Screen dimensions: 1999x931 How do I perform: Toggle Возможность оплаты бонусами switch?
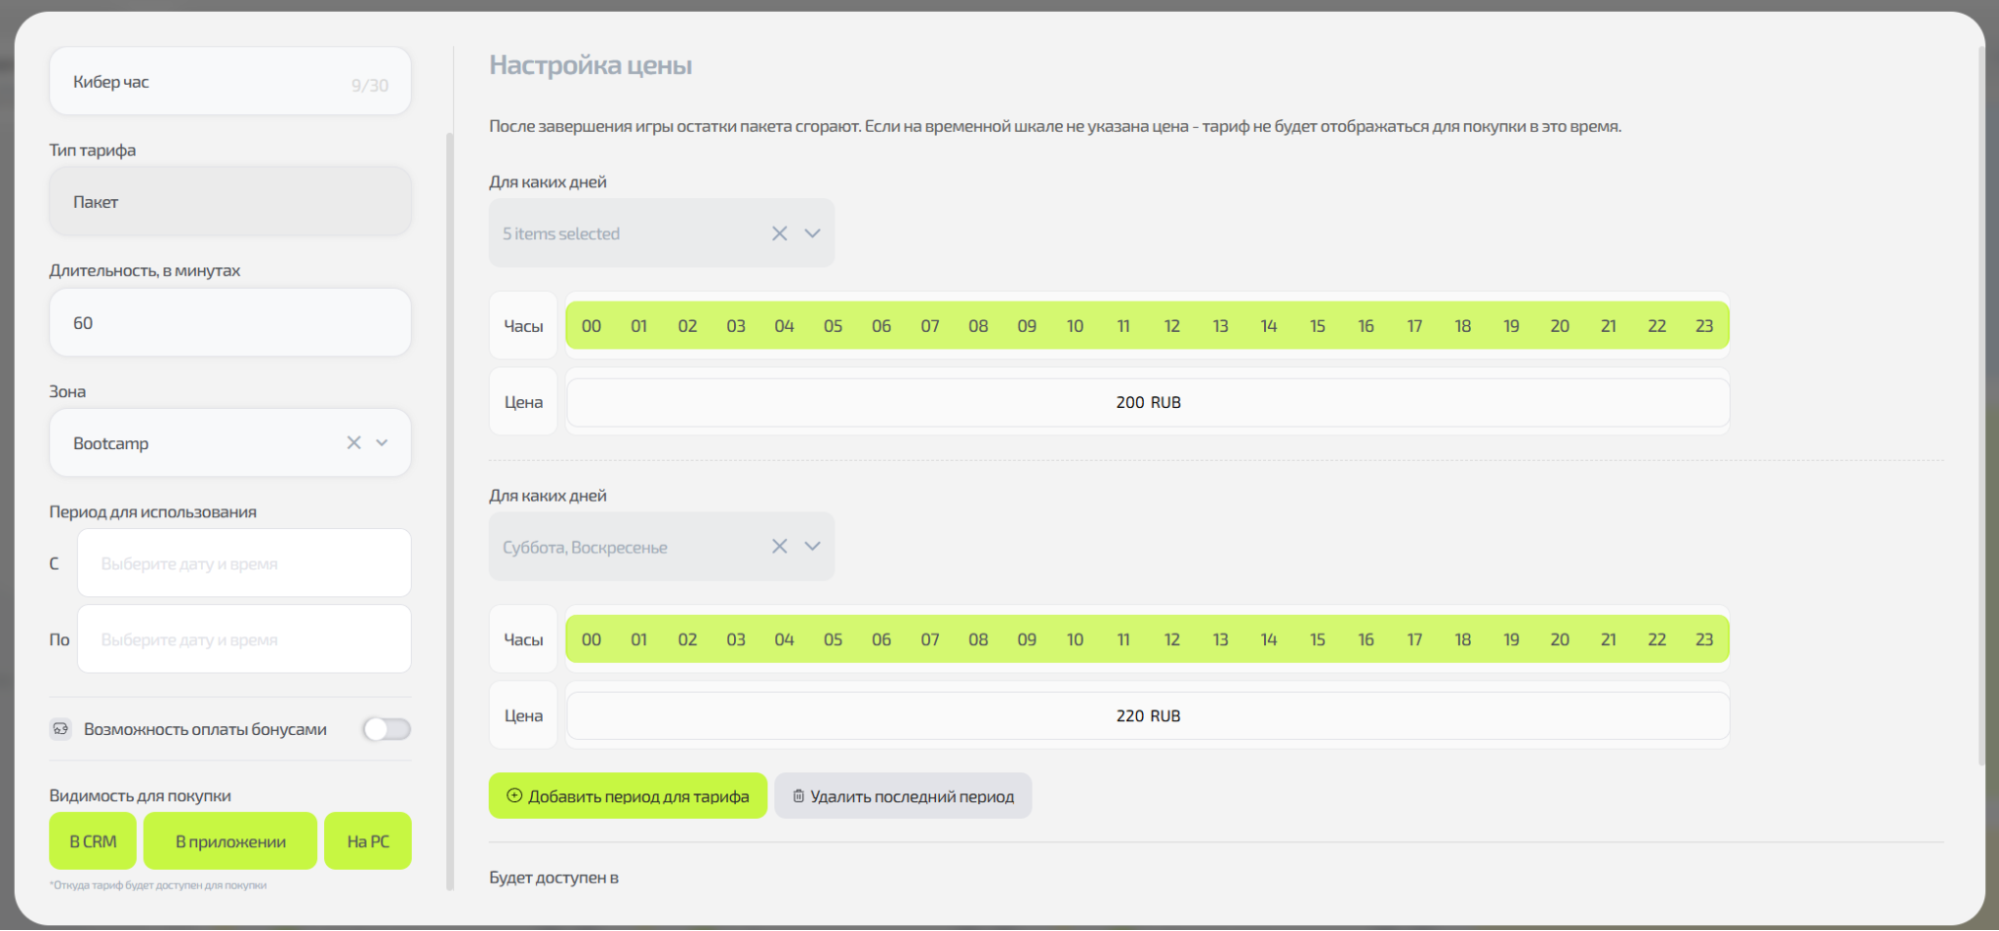(x=386, y=729)
